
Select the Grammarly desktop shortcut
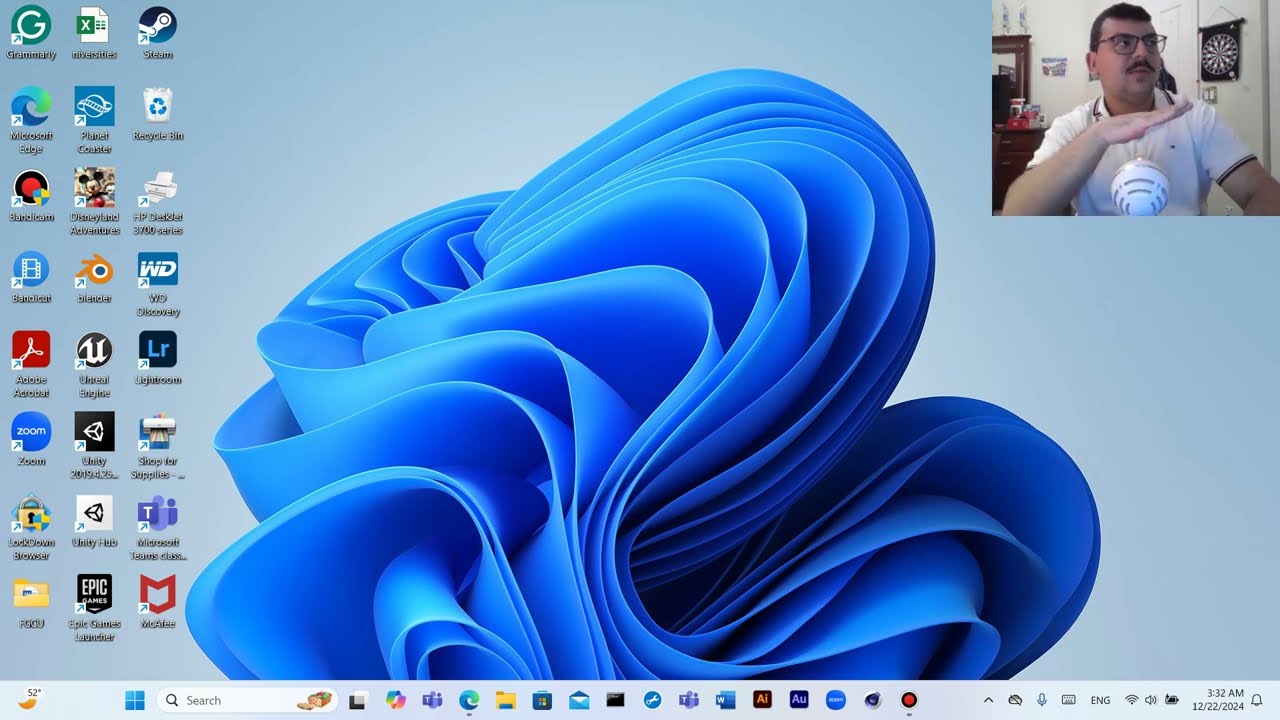31,33
